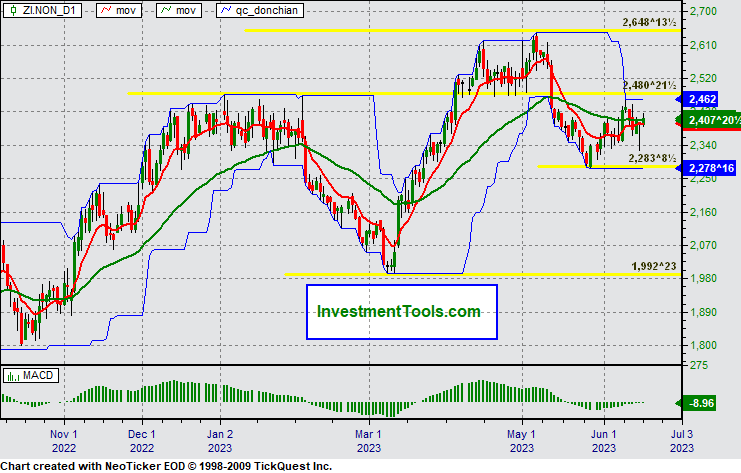
Task: Select the green 2,407^20 price marker
Action: (711, 121)
